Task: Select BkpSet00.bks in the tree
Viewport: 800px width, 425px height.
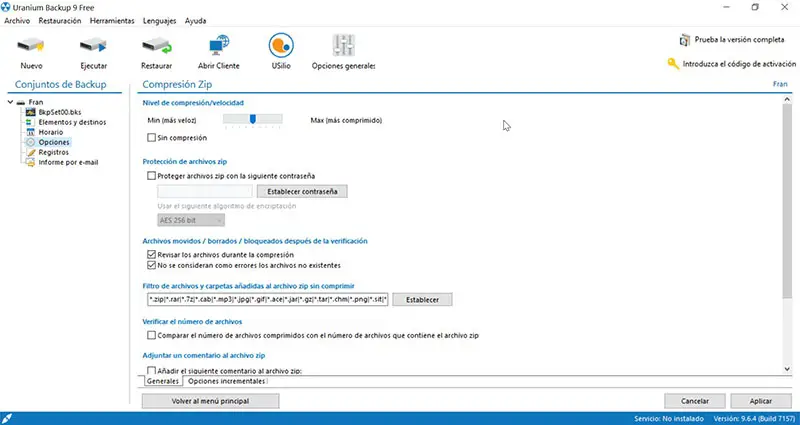Action: point(60,112)
